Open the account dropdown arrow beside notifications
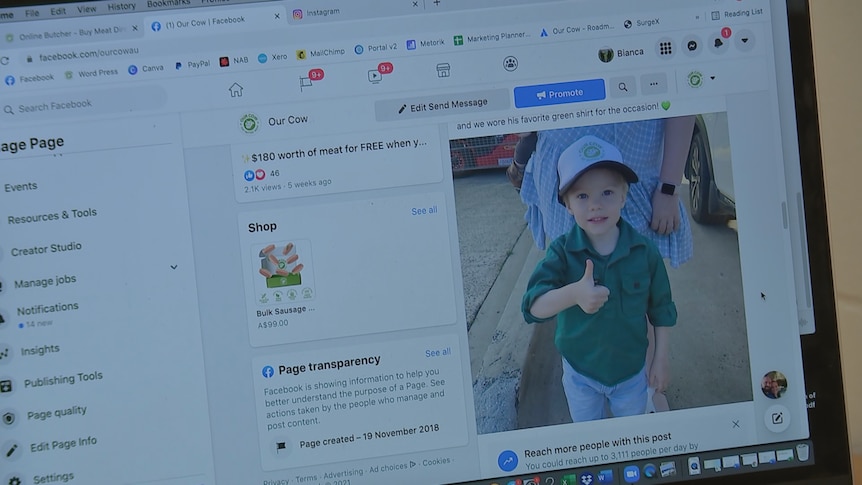This screenshot has width=862, height=485. [744, 40]
